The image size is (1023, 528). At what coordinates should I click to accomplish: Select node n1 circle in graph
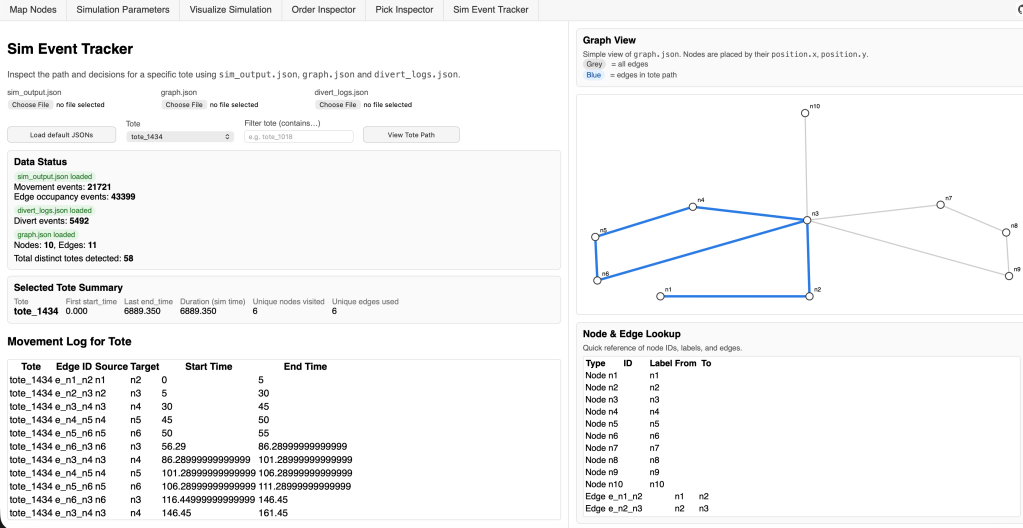point(660,296)
